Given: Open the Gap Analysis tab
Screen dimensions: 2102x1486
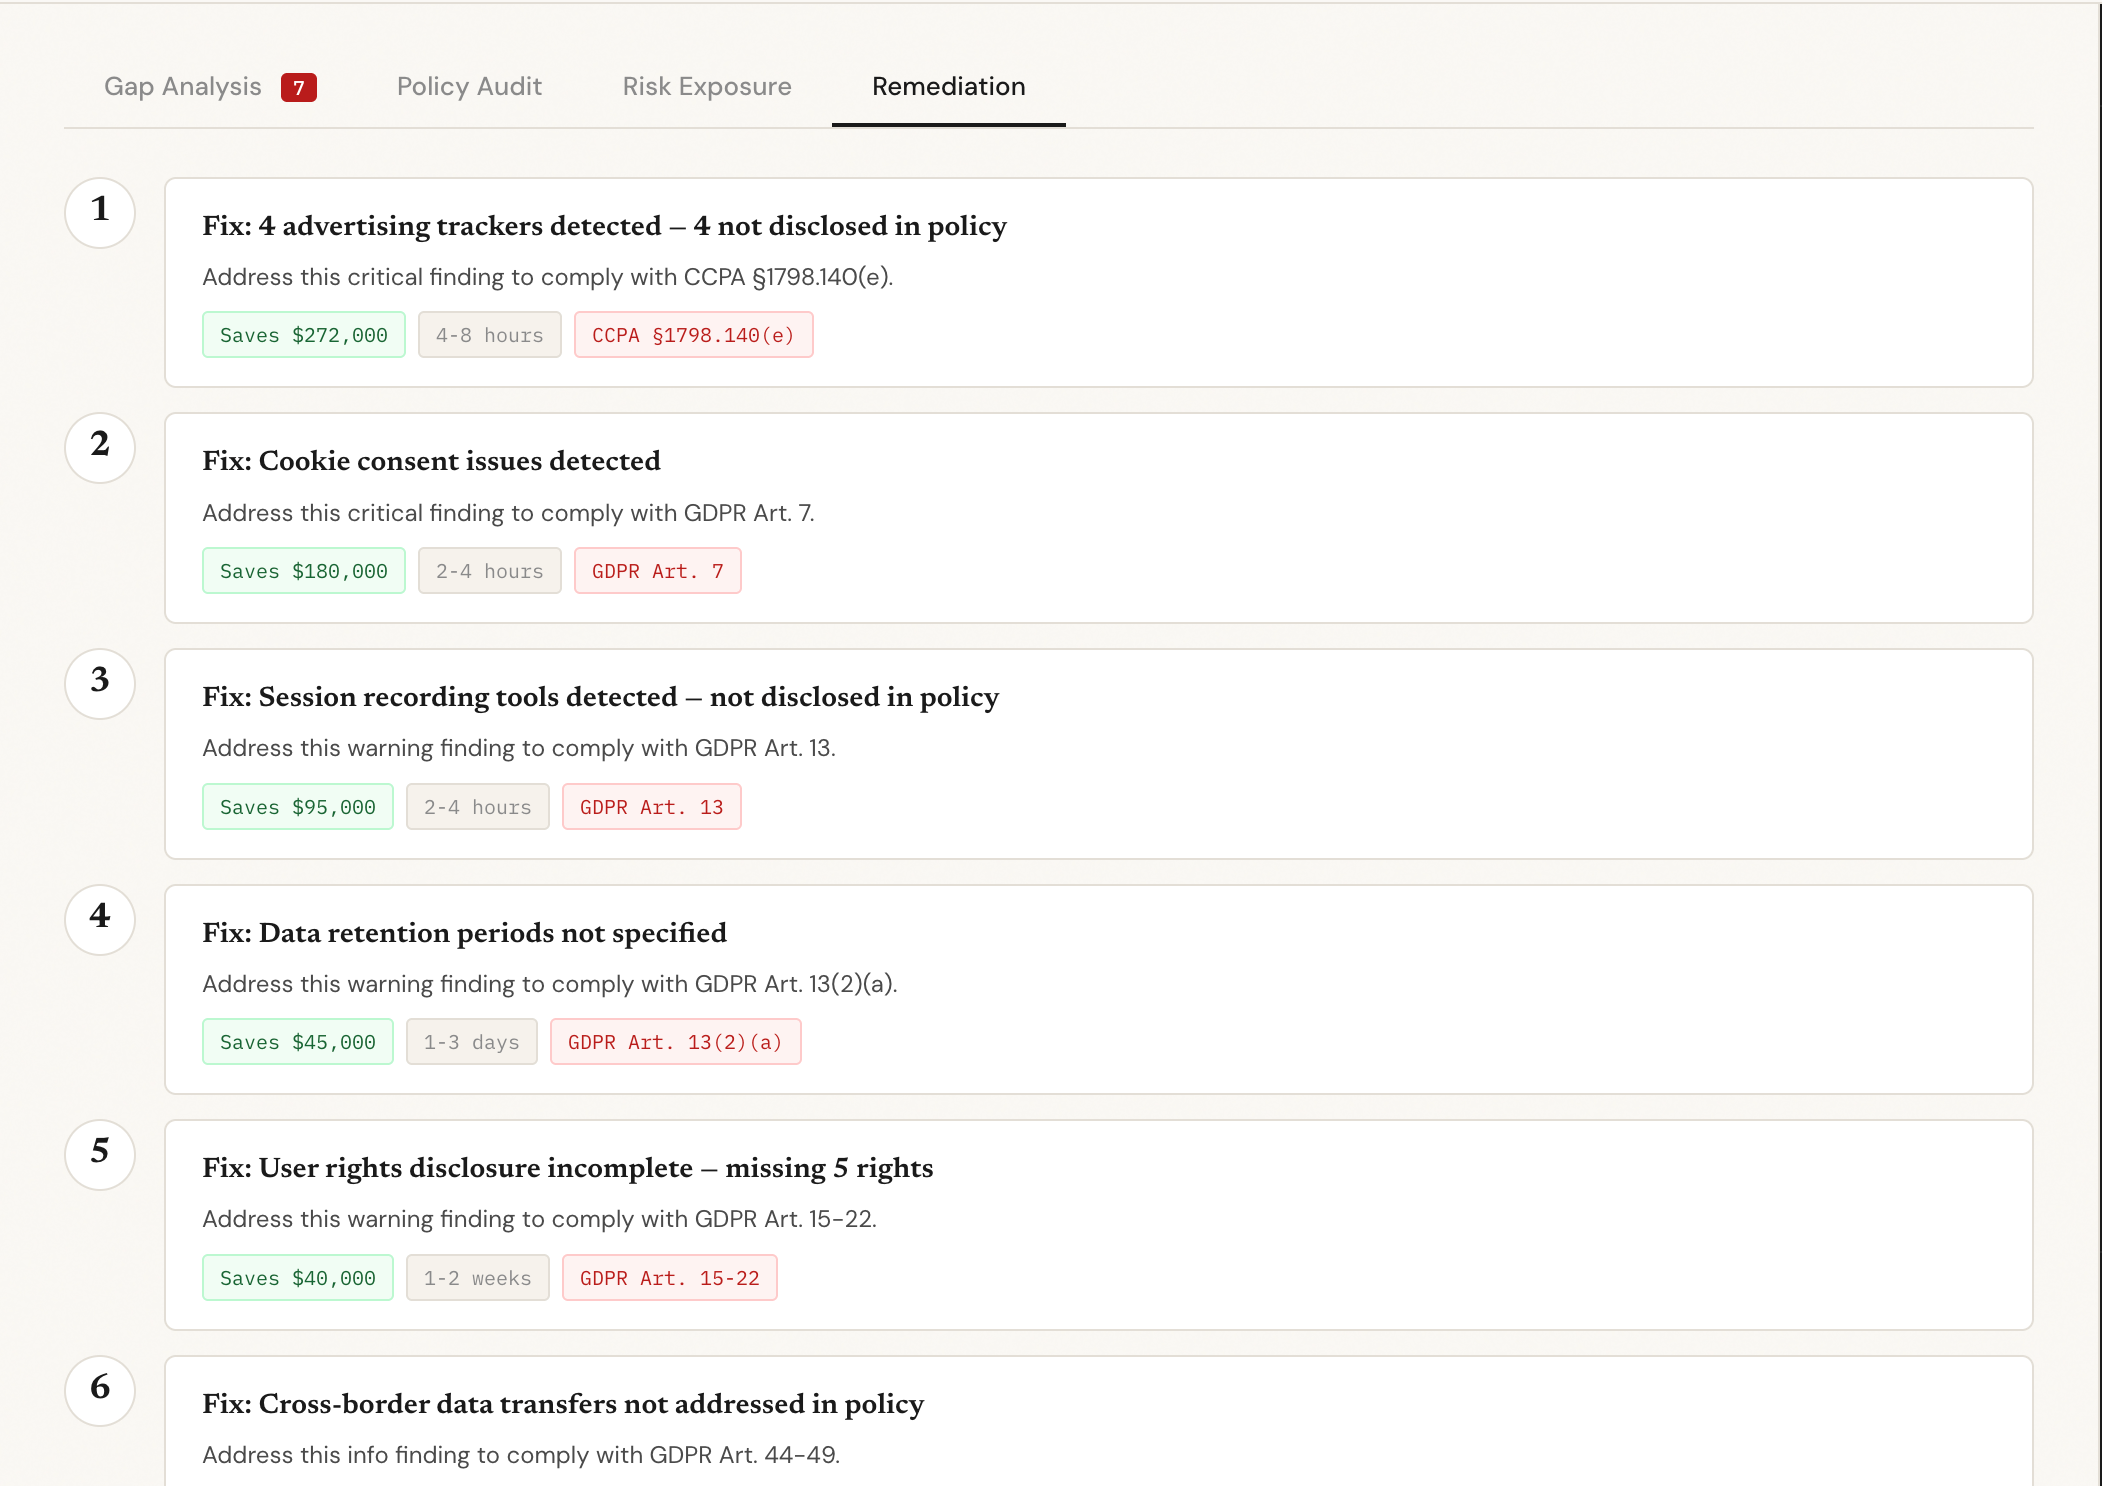Looking at the screenshot, I should tap(183, 87).
